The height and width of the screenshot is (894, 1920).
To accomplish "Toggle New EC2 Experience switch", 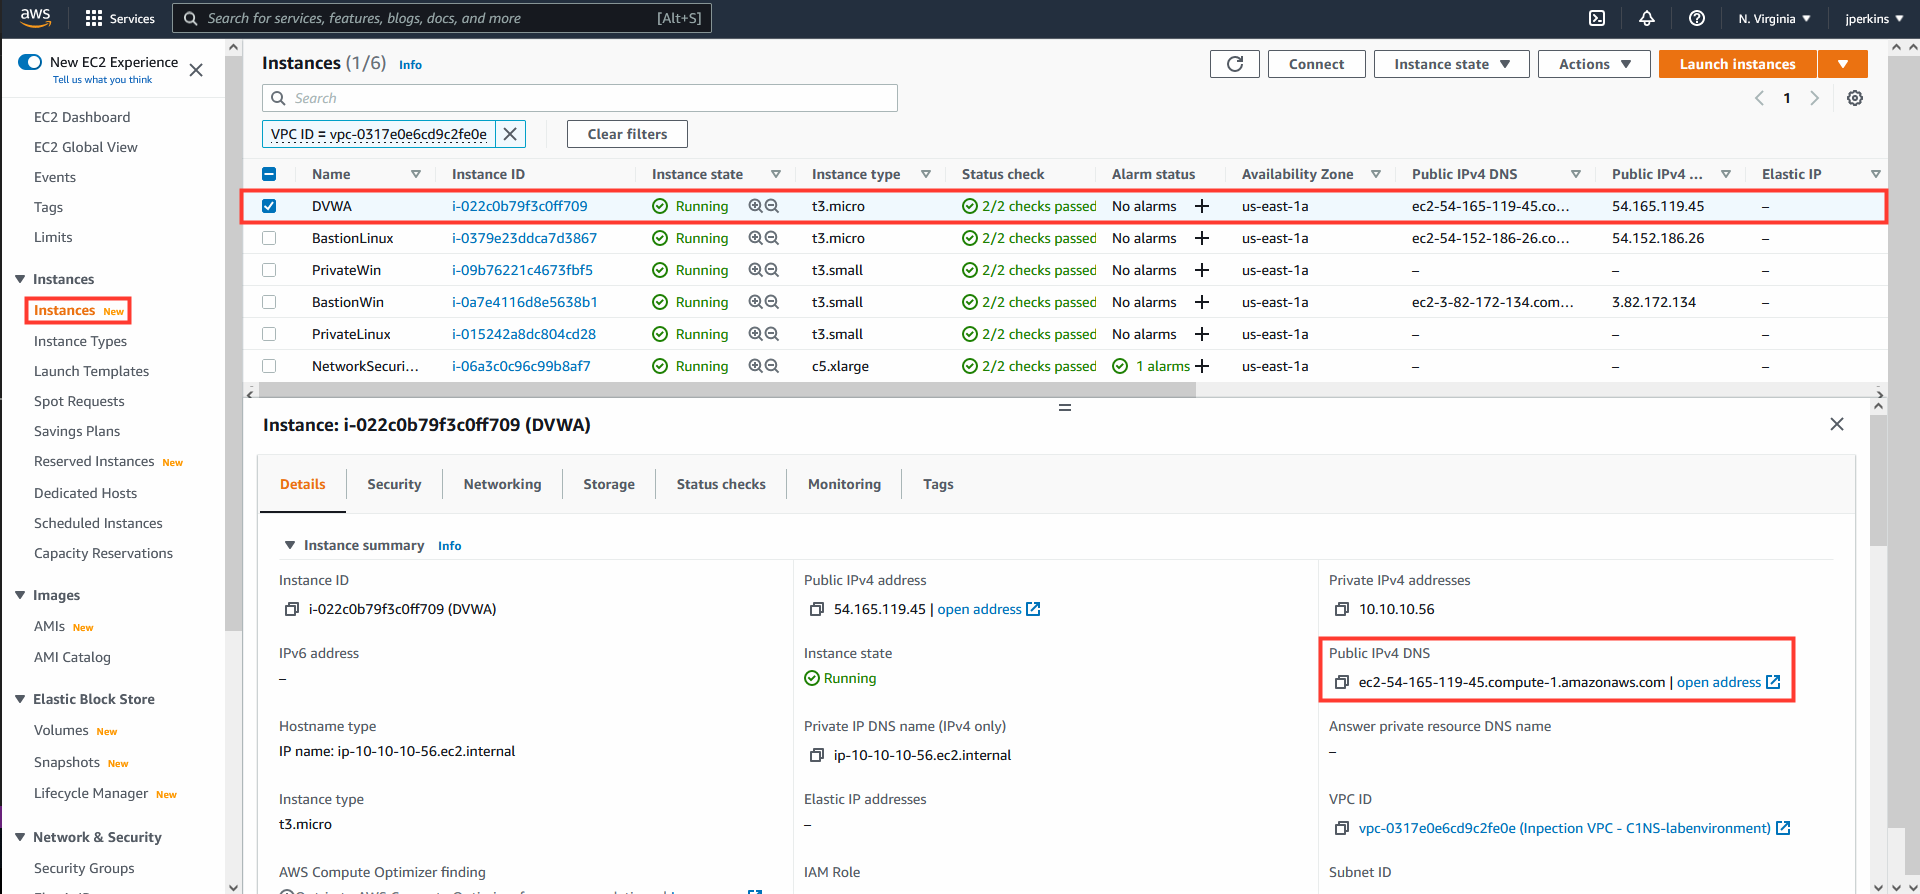I will pyautogui.click(x=30, y=62).
